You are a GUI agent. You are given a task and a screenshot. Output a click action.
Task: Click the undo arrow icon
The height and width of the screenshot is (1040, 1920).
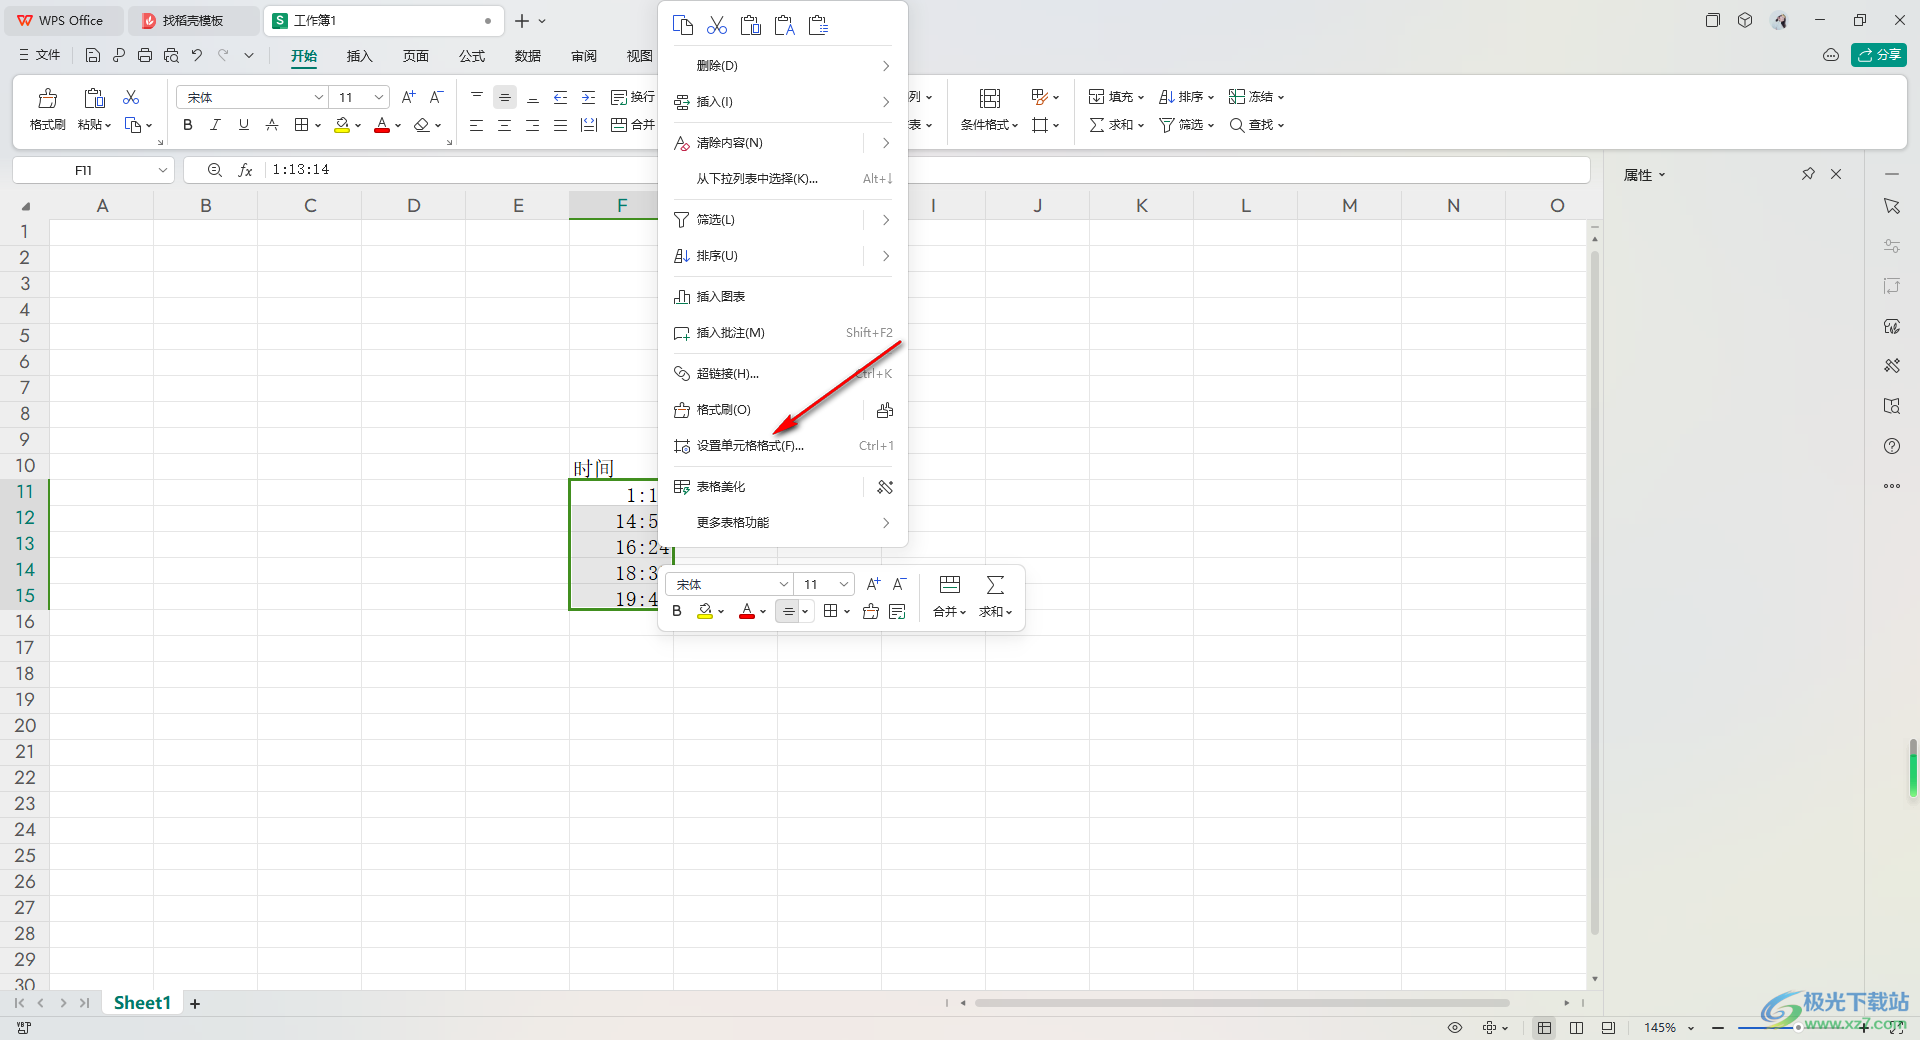pyautogui.click(x=197, y=56)
